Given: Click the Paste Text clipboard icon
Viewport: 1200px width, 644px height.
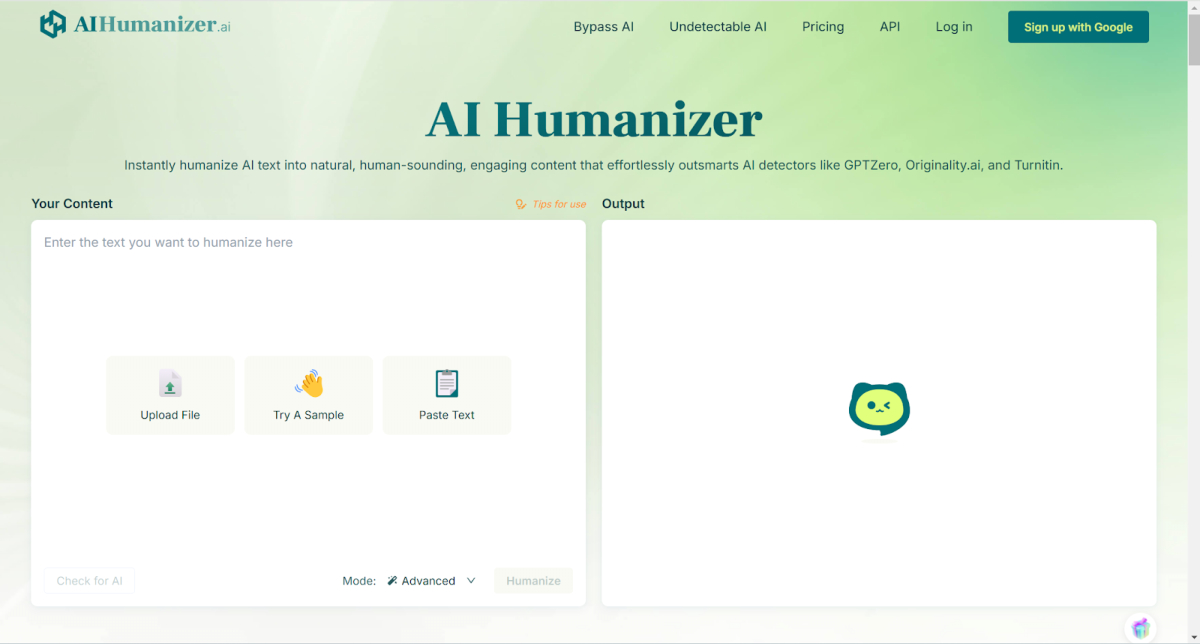Looking at the screenshot, I should [x=446, y=384].
